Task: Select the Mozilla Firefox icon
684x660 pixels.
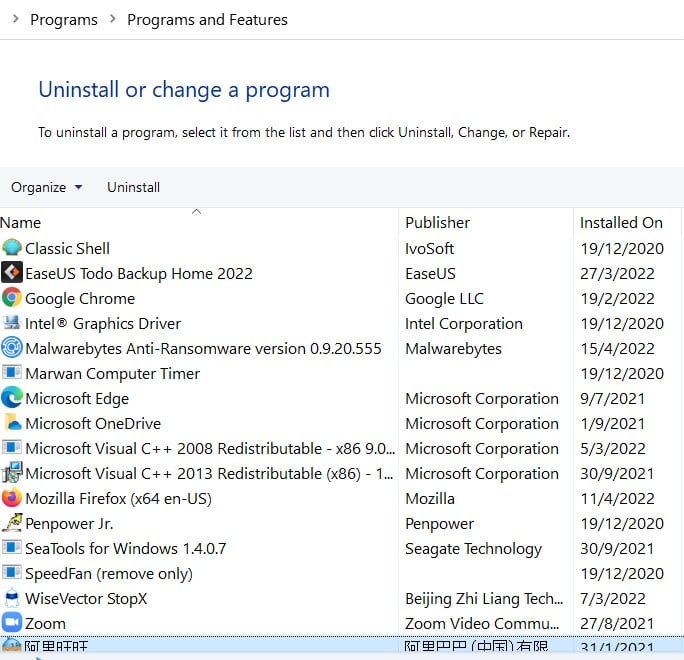Action: pyautogui.click(x=12, y=498)
